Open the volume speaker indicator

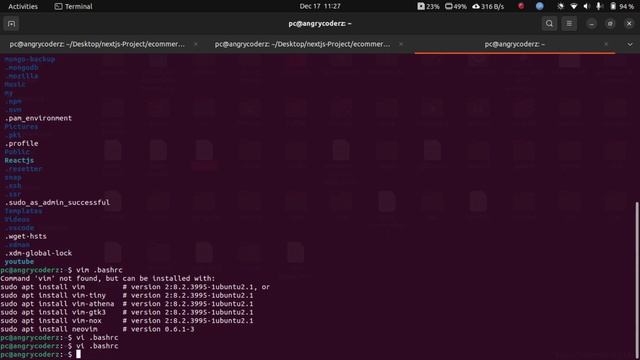tap(586, 6)
